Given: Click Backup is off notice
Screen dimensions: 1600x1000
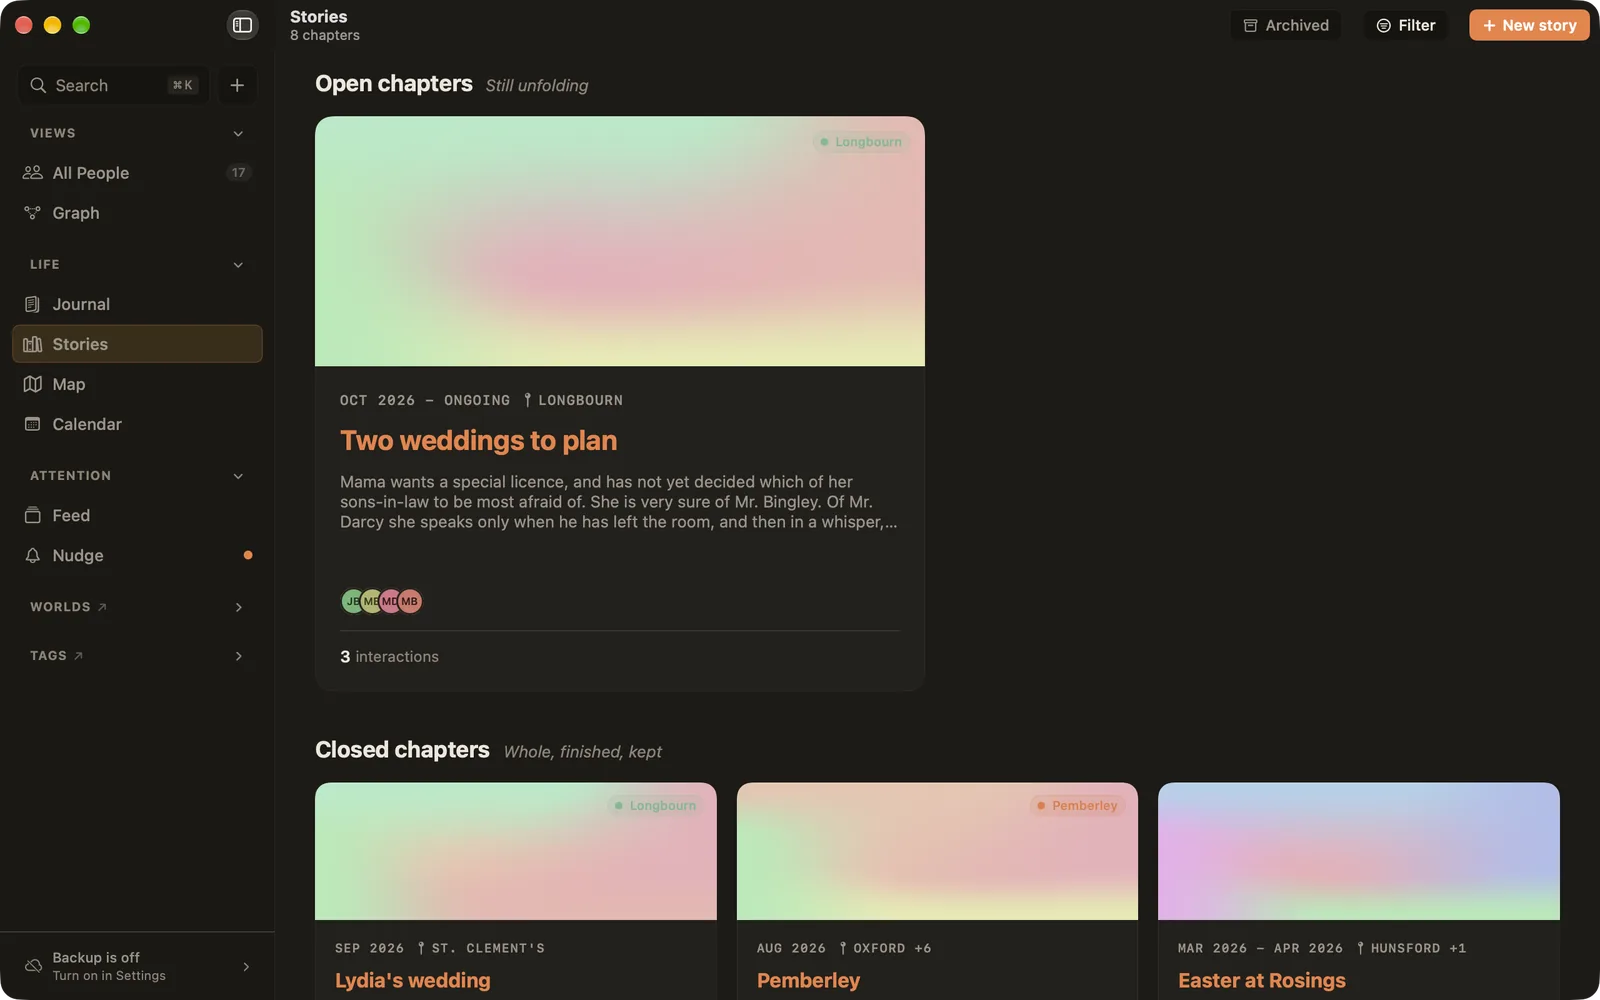Looking at the screenshot, I should [137, 966].
